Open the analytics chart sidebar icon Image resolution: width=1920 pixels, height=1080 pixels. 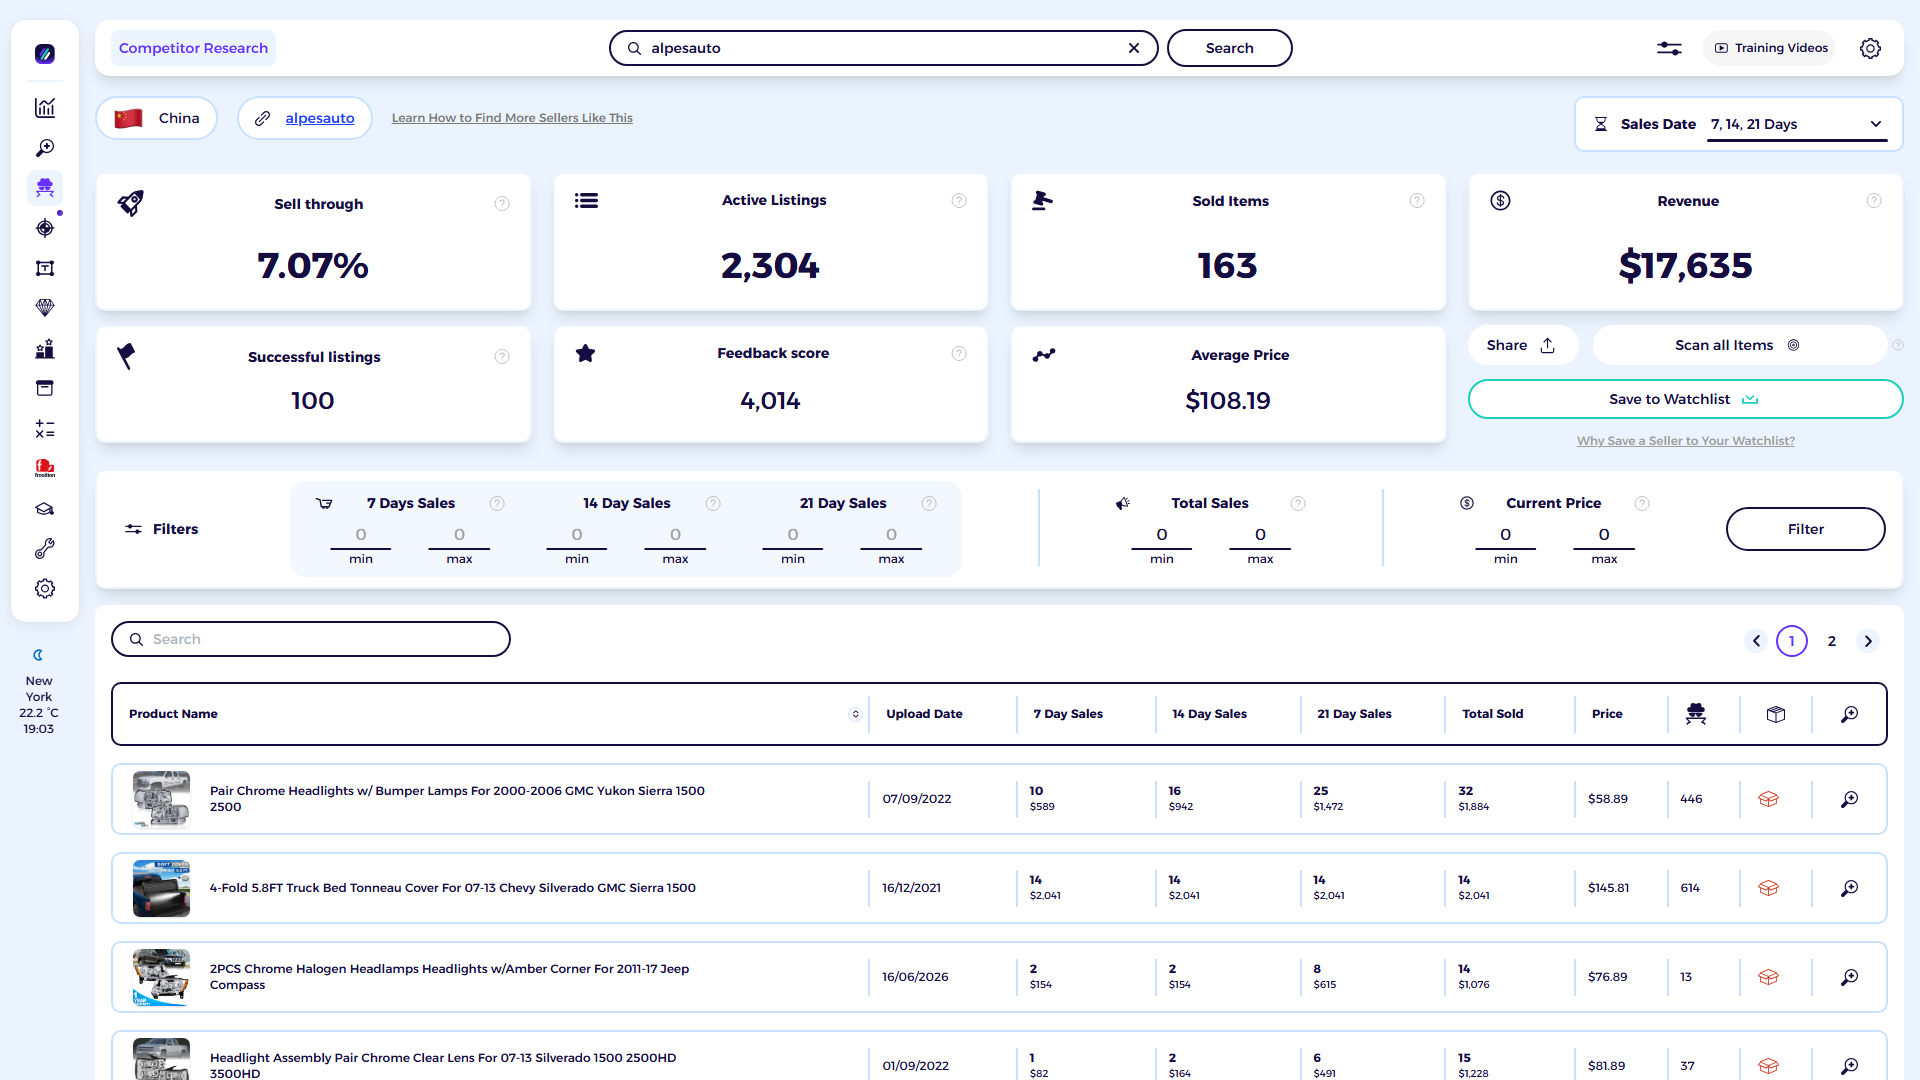pyautogui.click(x=45, y=108)
